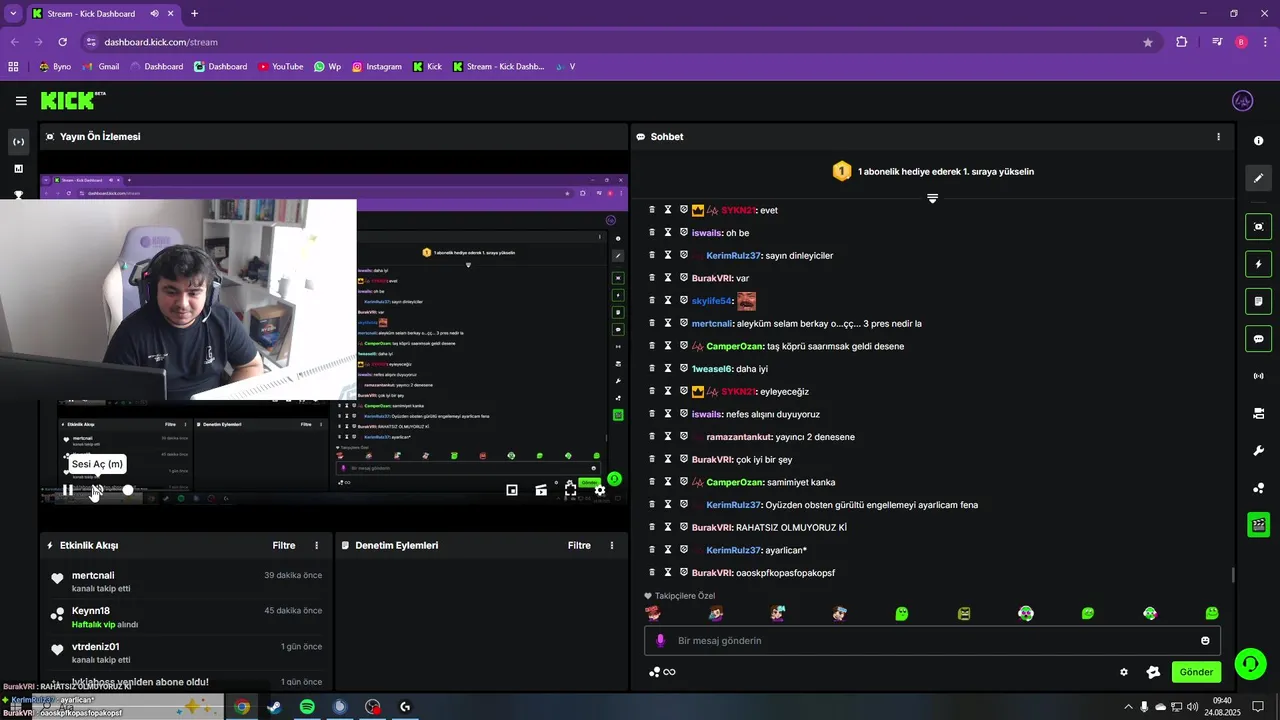The height and width of the screenshot is (720, 1280).
Task: Timeout 1weasel6 with hourglass icon
Action: pyautogui.click(x=668, y=369)
